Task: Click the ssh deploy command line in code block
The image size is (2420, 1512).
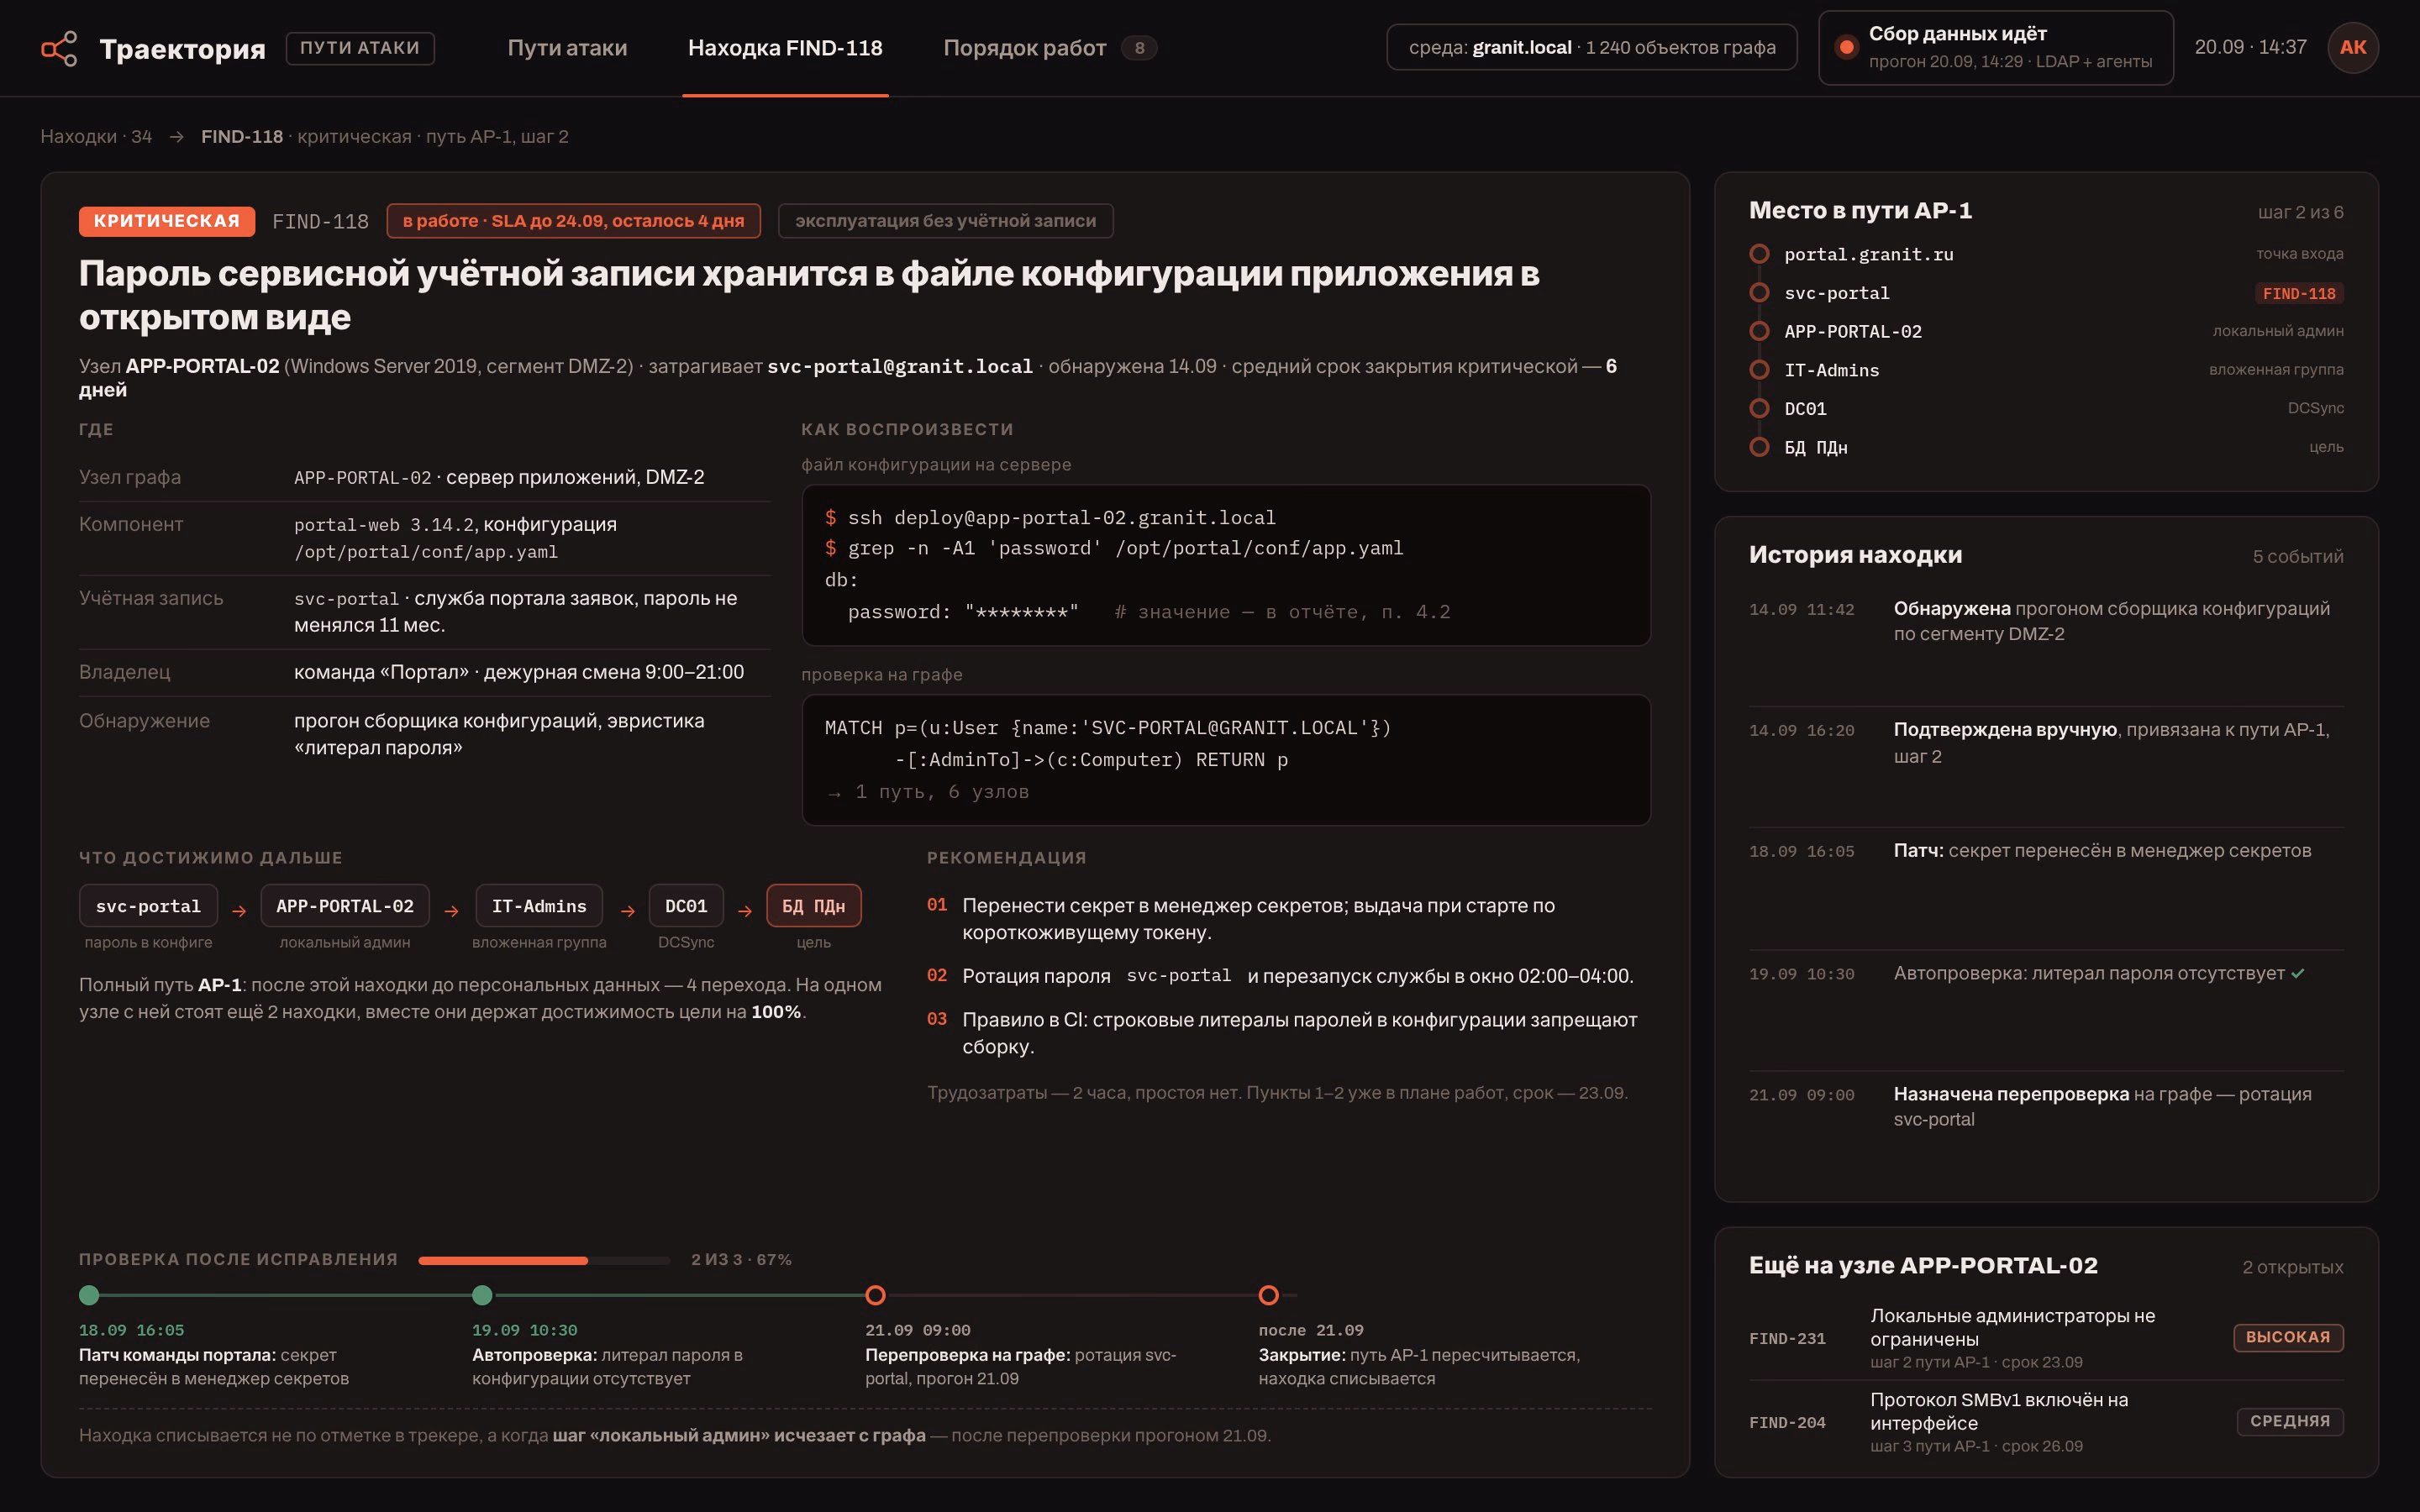Action: click(1050, 518)
